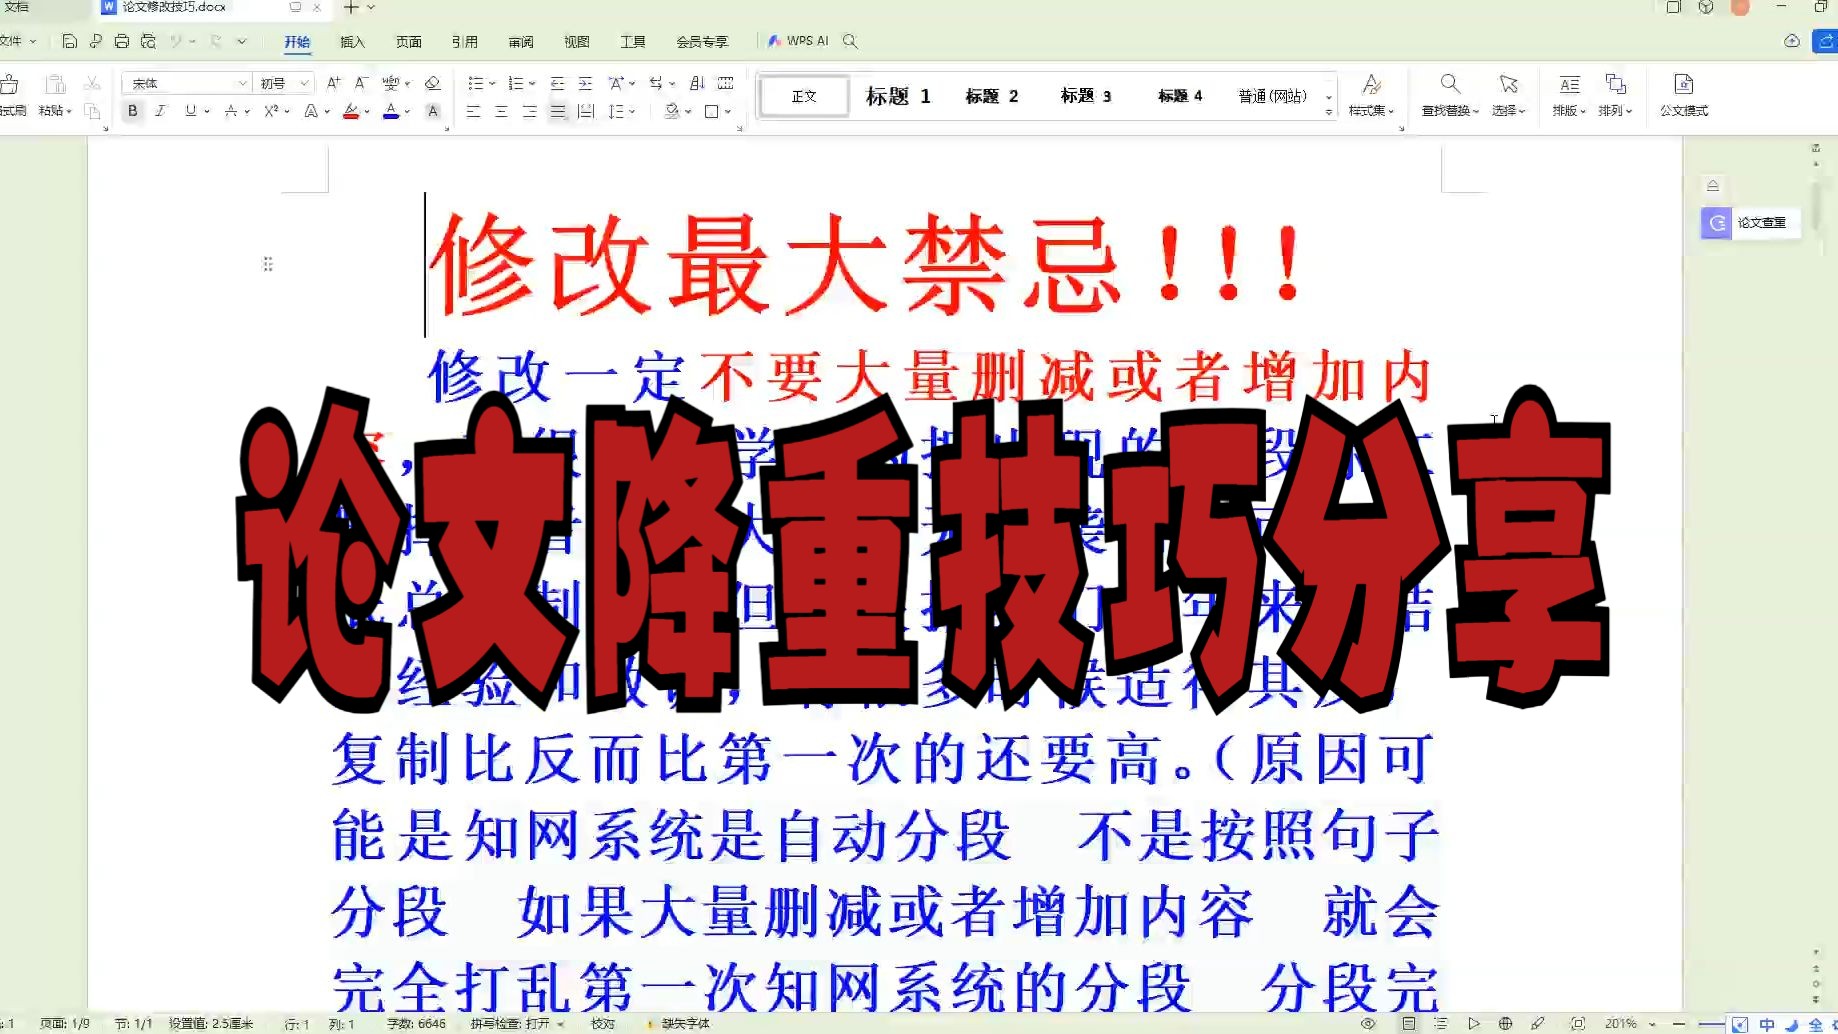The width and height of the screenshot is (1838, 1034).
Task: Open the 引用 References tab
Action: click(x=465, y=41)
